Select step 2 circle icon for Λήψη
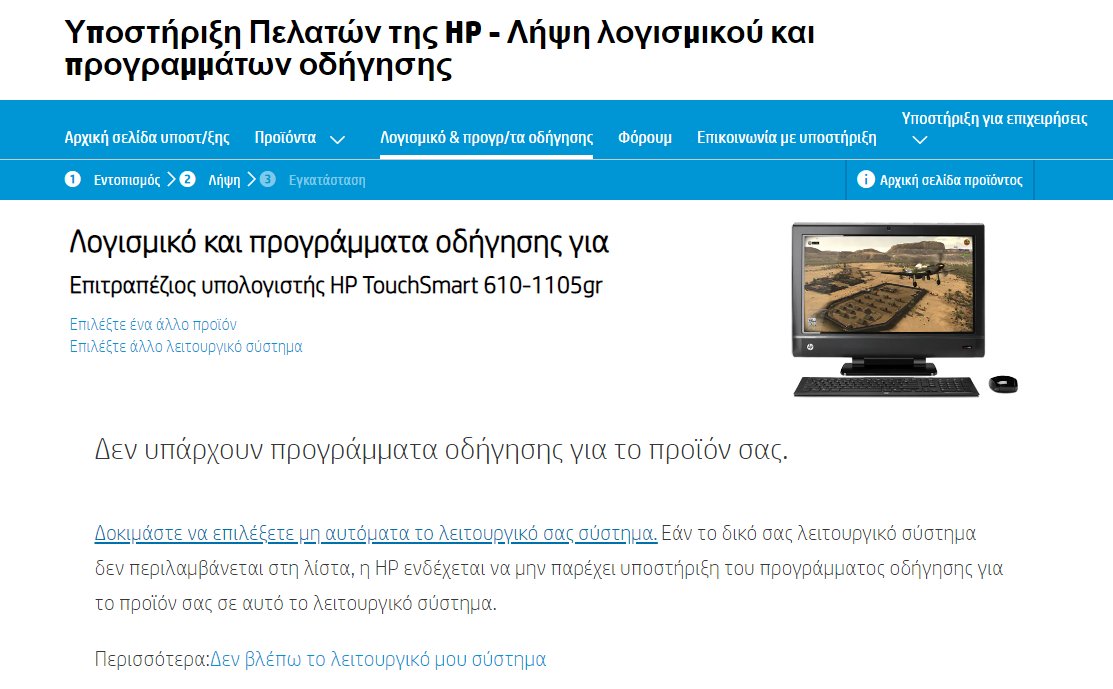The height and width of the screenshot is (689, 1113). (187, 180)
